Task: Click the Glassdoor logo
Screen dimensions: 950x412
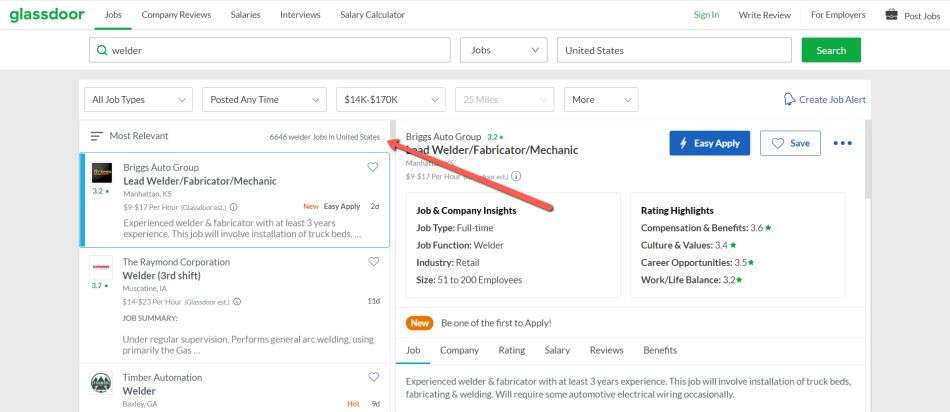Action: (x=47, y=15)
